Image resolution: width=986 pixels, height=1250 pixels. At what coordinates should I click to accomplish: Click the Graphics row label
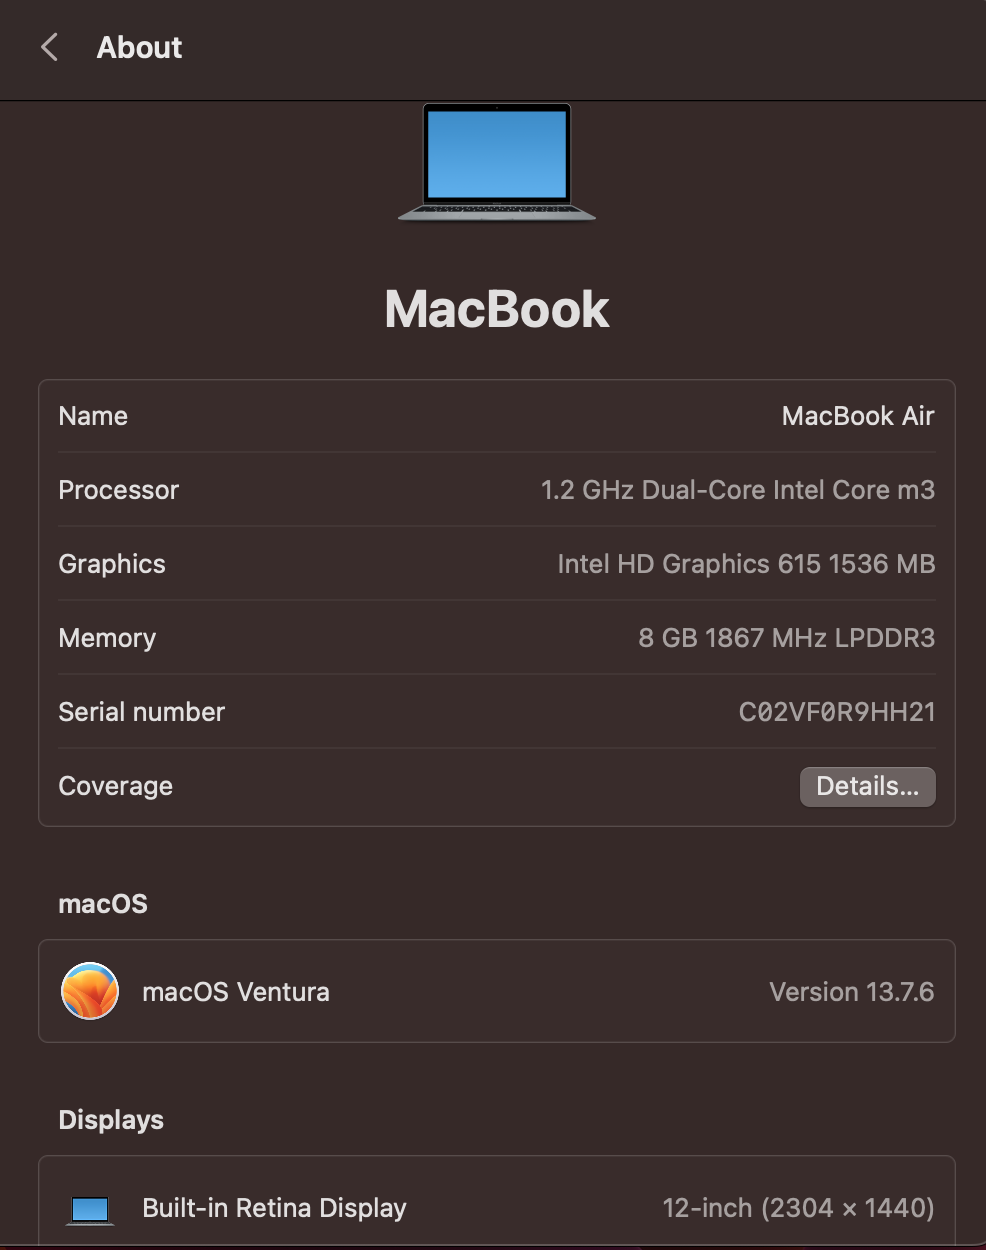click(112, 564)
